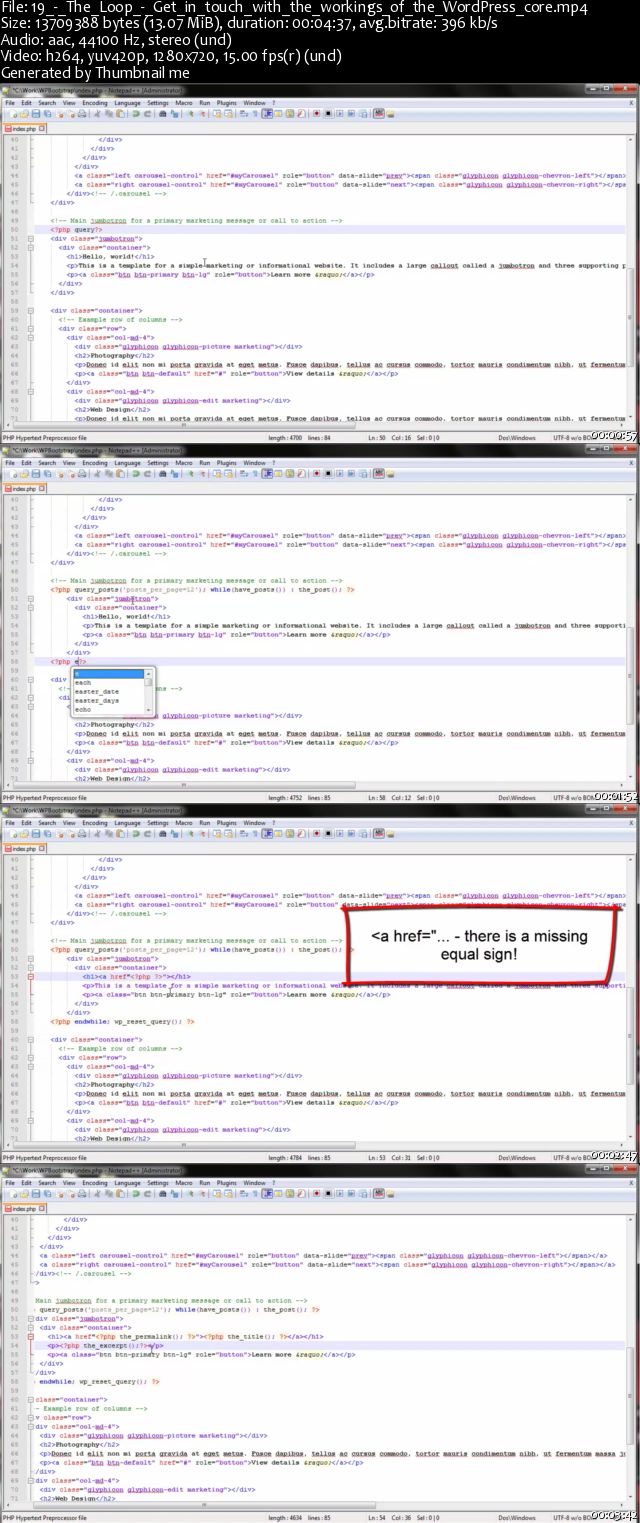
Task: Click Copy icon in 00:01:52 frame toolbar
Action: 107,474
